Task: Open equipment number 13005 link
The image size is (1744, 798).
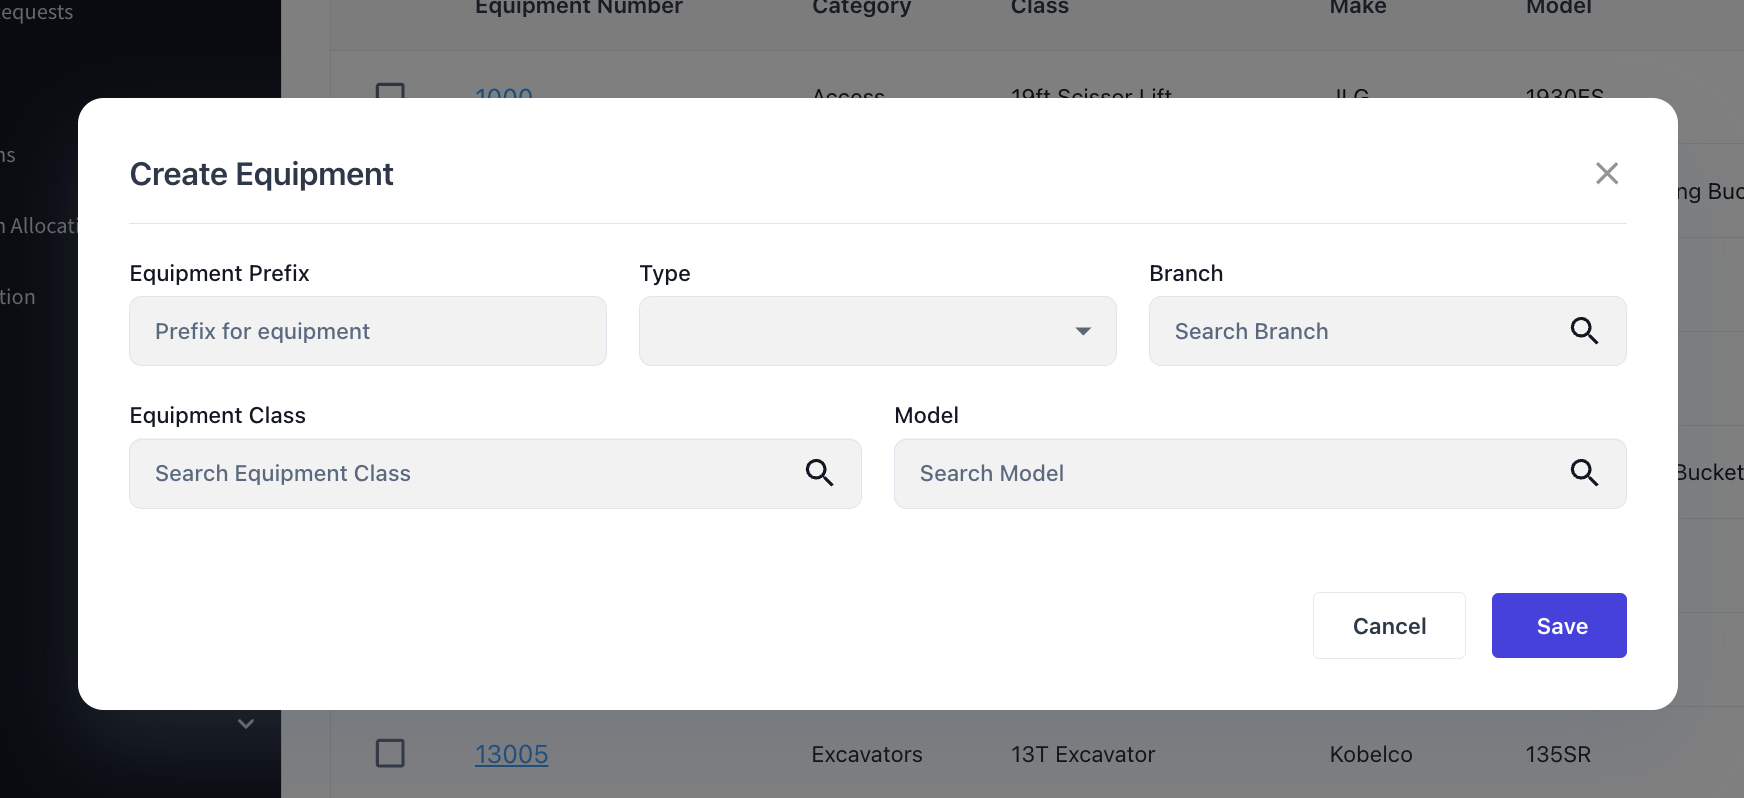Action: (x=511, y=754)
